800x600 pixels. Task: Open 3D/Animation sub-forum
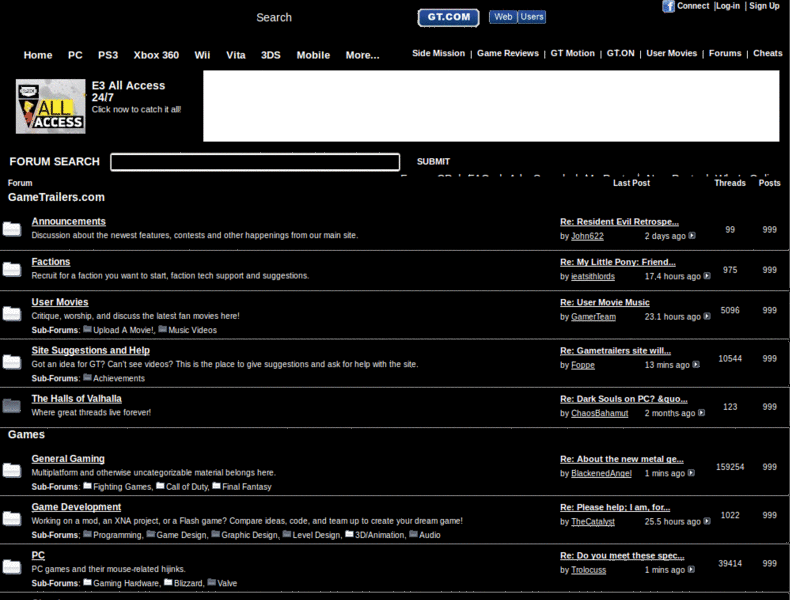pos(380,535)
